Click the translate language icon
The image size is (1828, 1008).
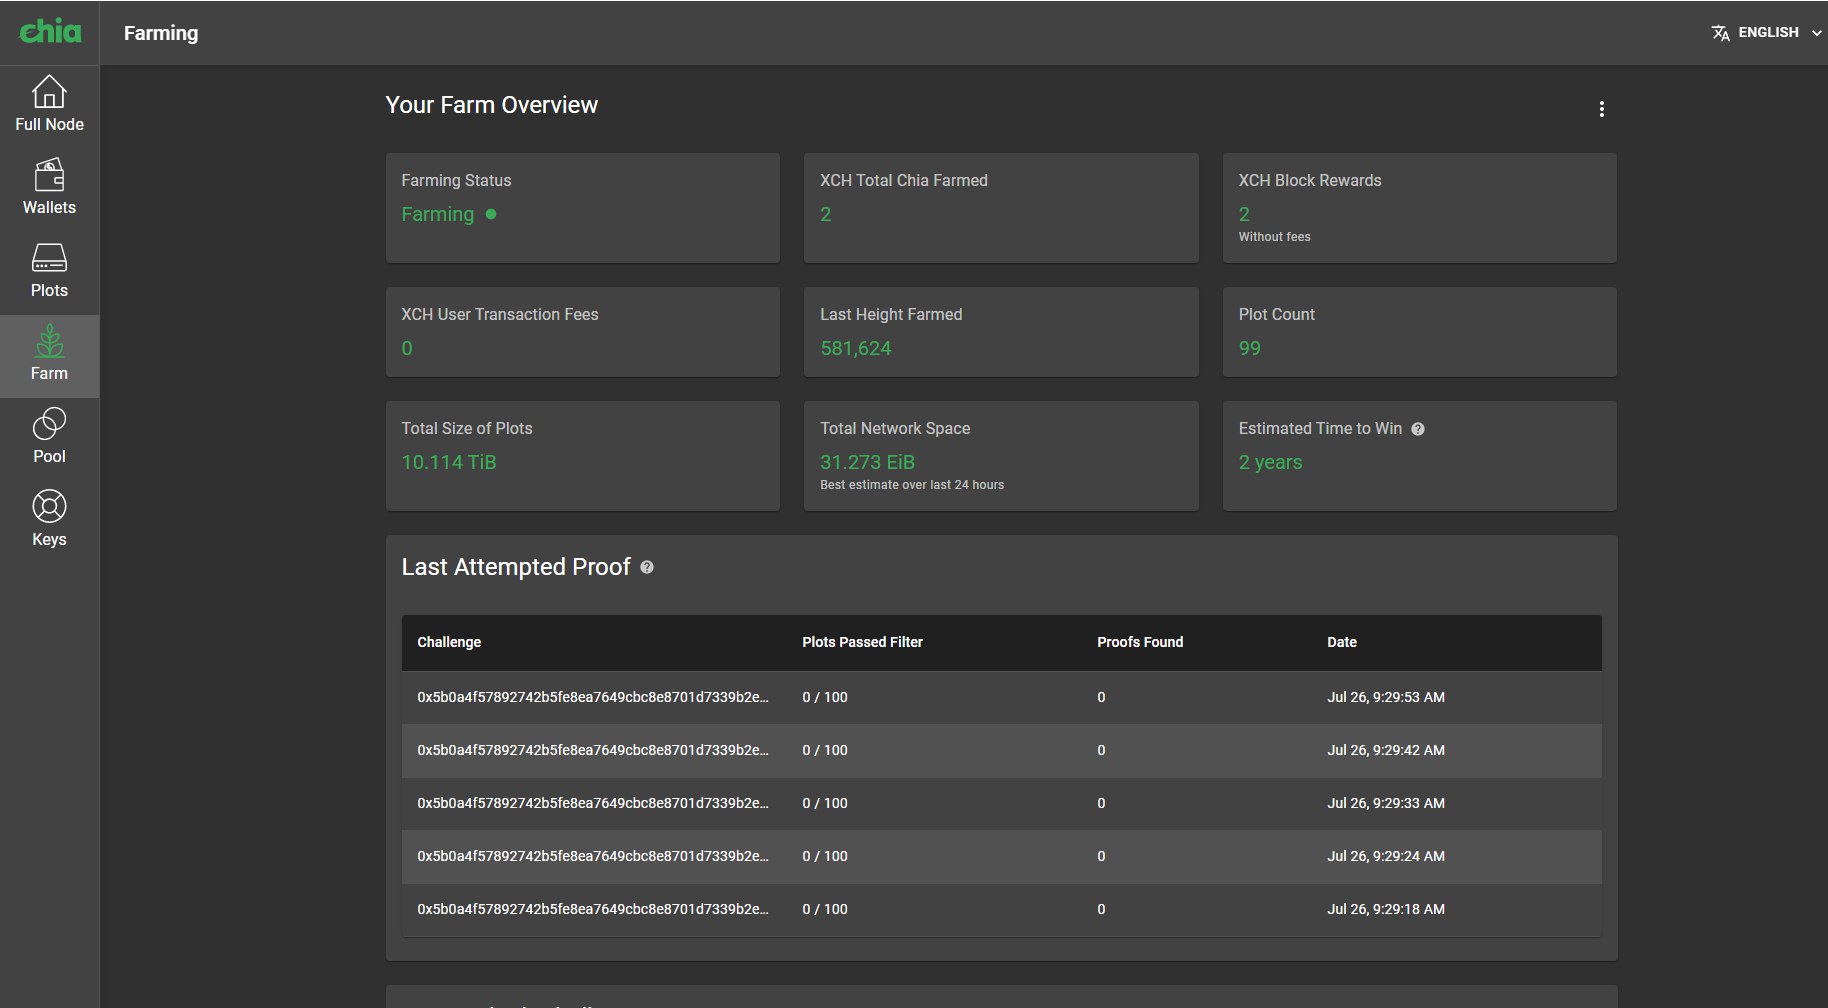[1720, 33]
